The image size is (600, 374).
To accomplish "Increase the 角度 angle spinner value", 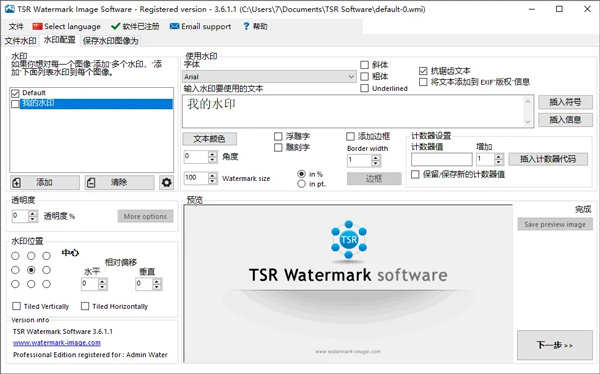I will pyautogui.click(x=213, y=154).
